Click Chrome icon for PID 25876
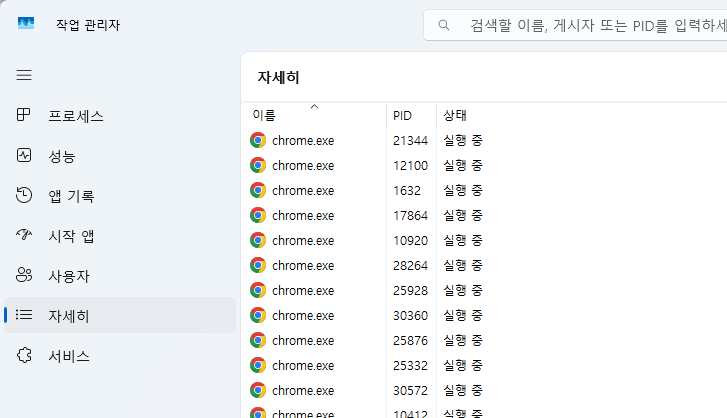Image resolution: width=727 pixels, height=418 pixels. point(258,340)
